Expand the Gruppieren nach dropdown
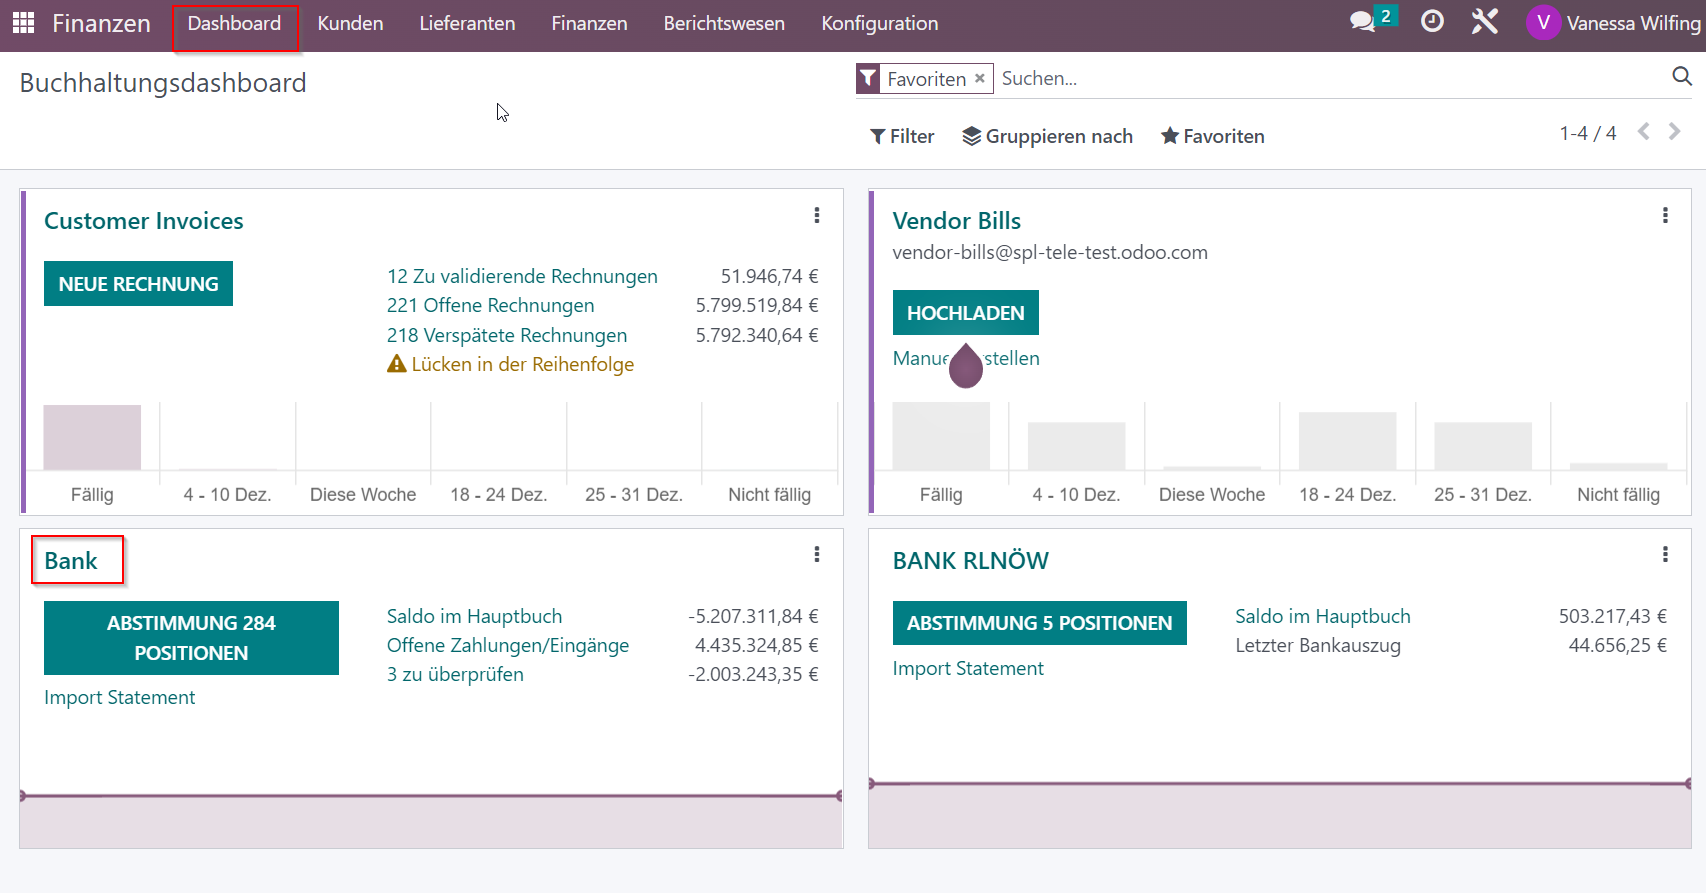 (x=1047, y=136)
